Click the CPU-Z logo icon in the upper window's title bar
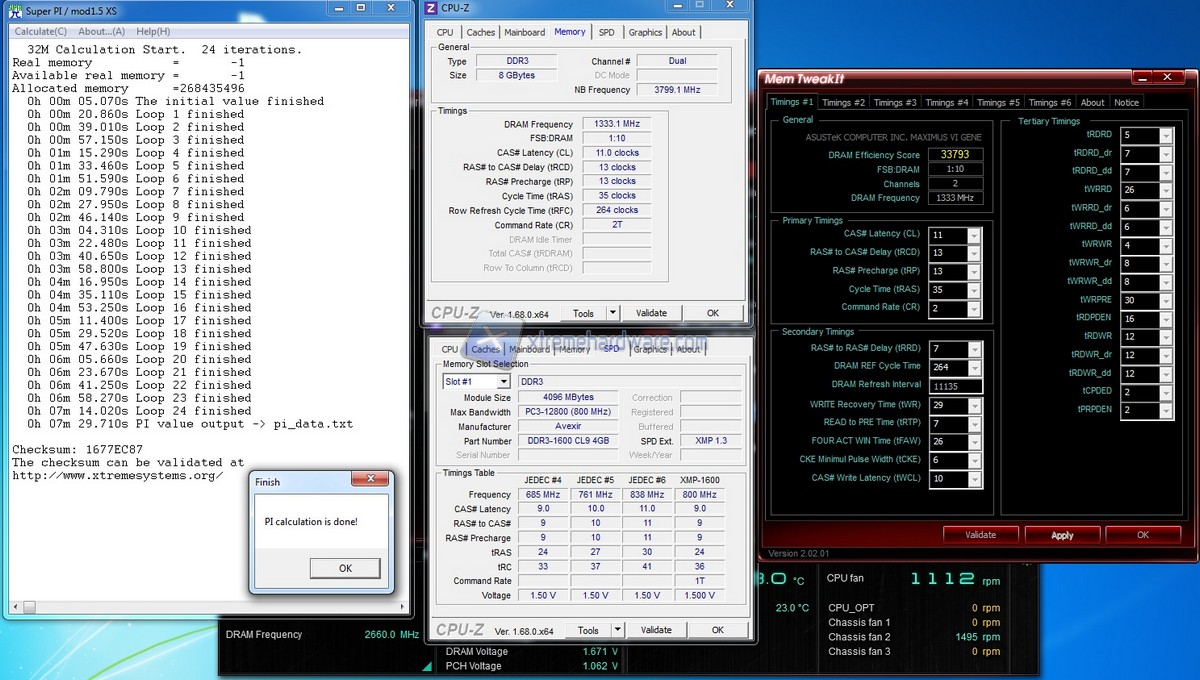Viewport: 1200px width, 680px height. [x=431, y=8]
